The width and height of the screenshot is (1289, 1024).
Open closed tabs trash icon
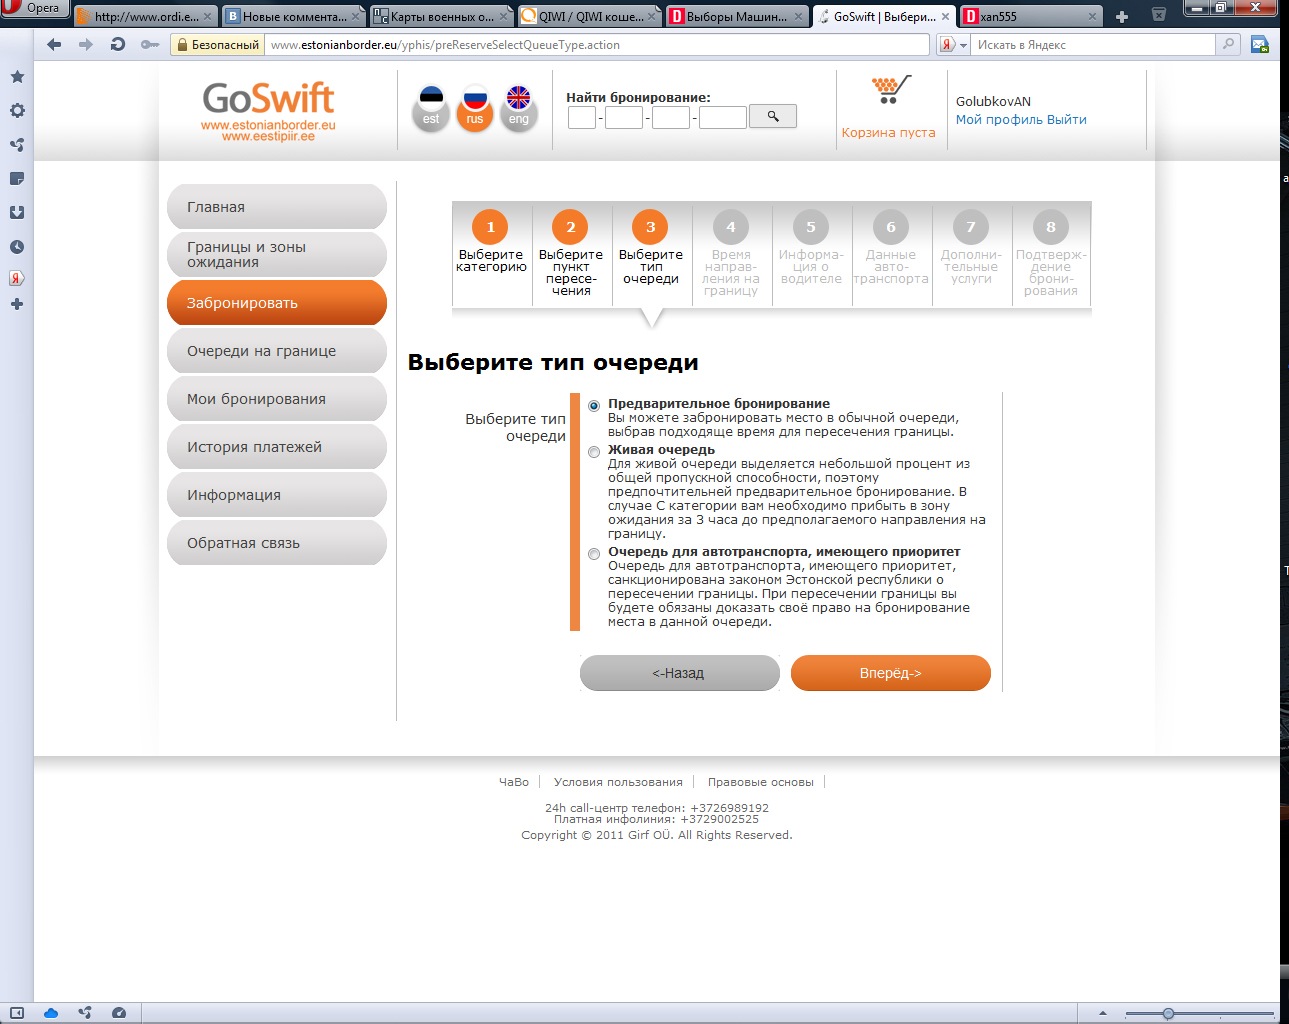1158,15
